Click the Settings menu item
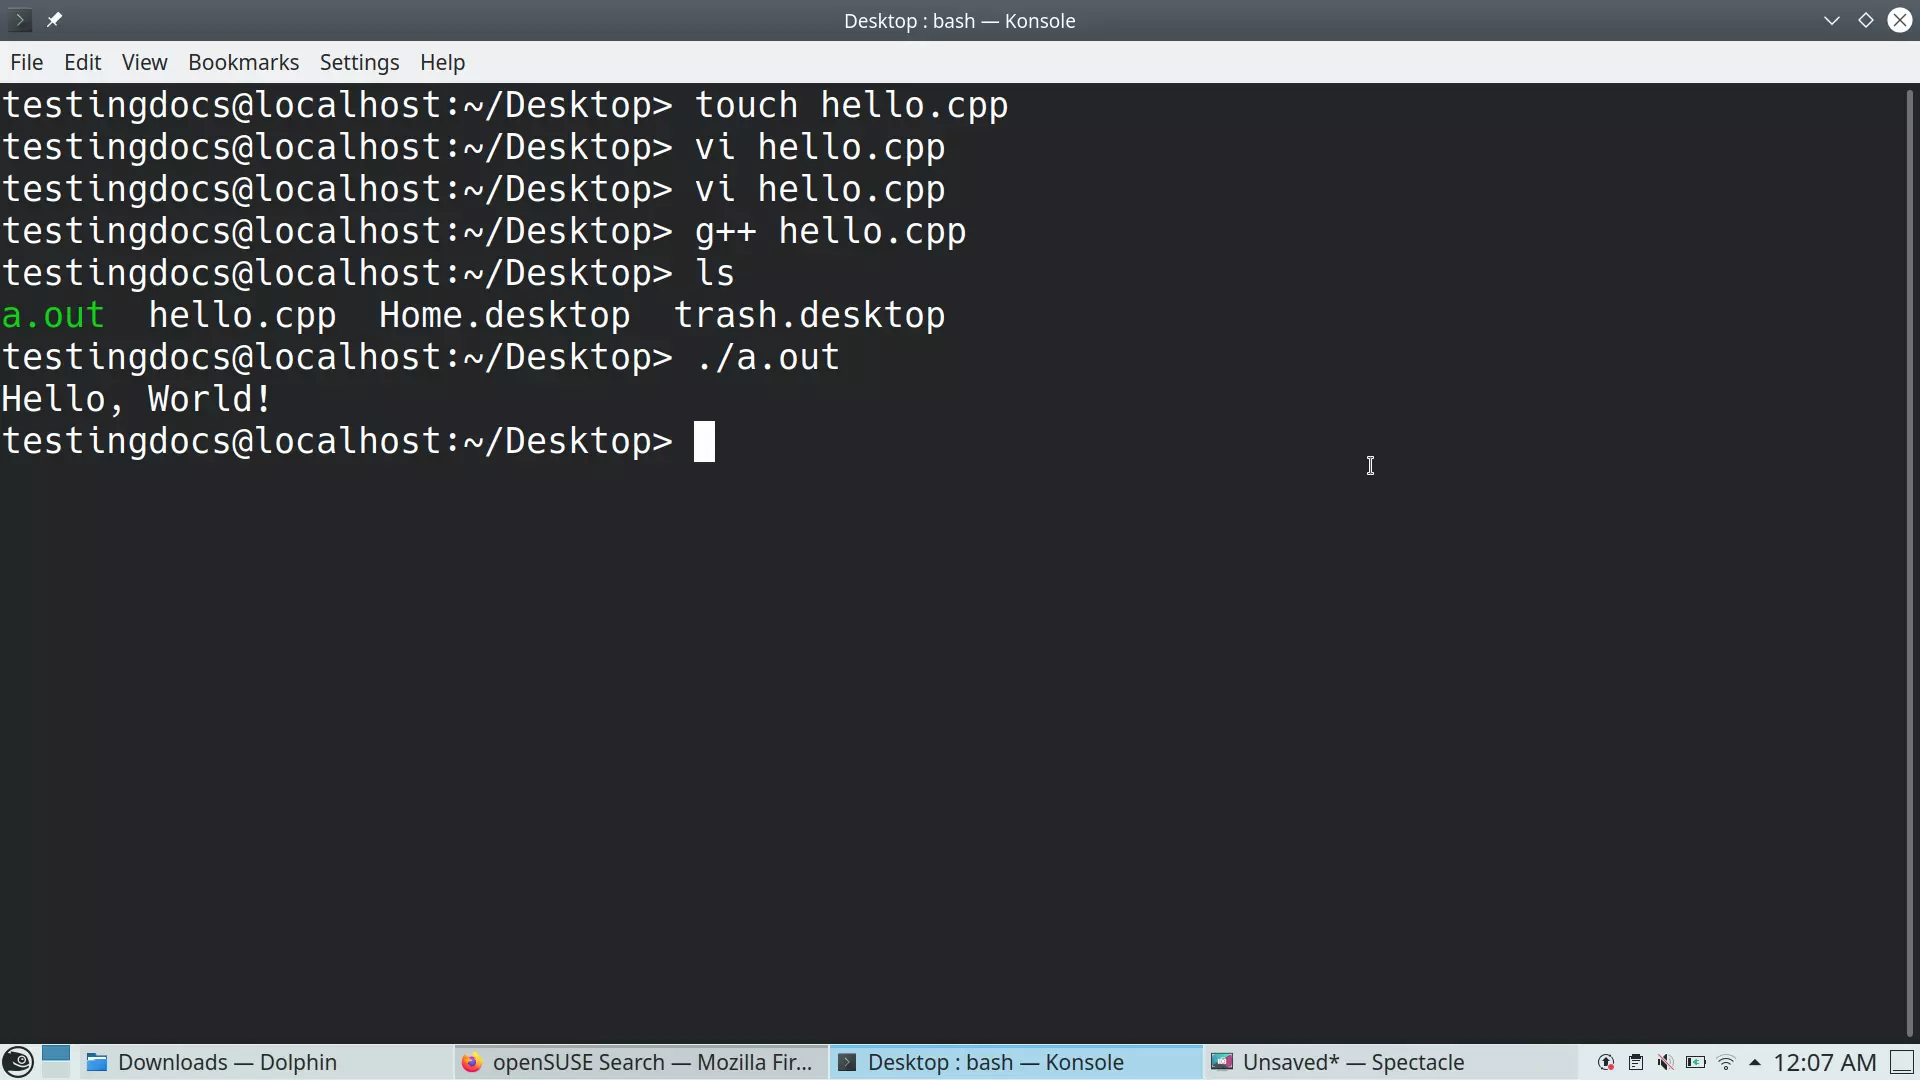 point(360,62)
